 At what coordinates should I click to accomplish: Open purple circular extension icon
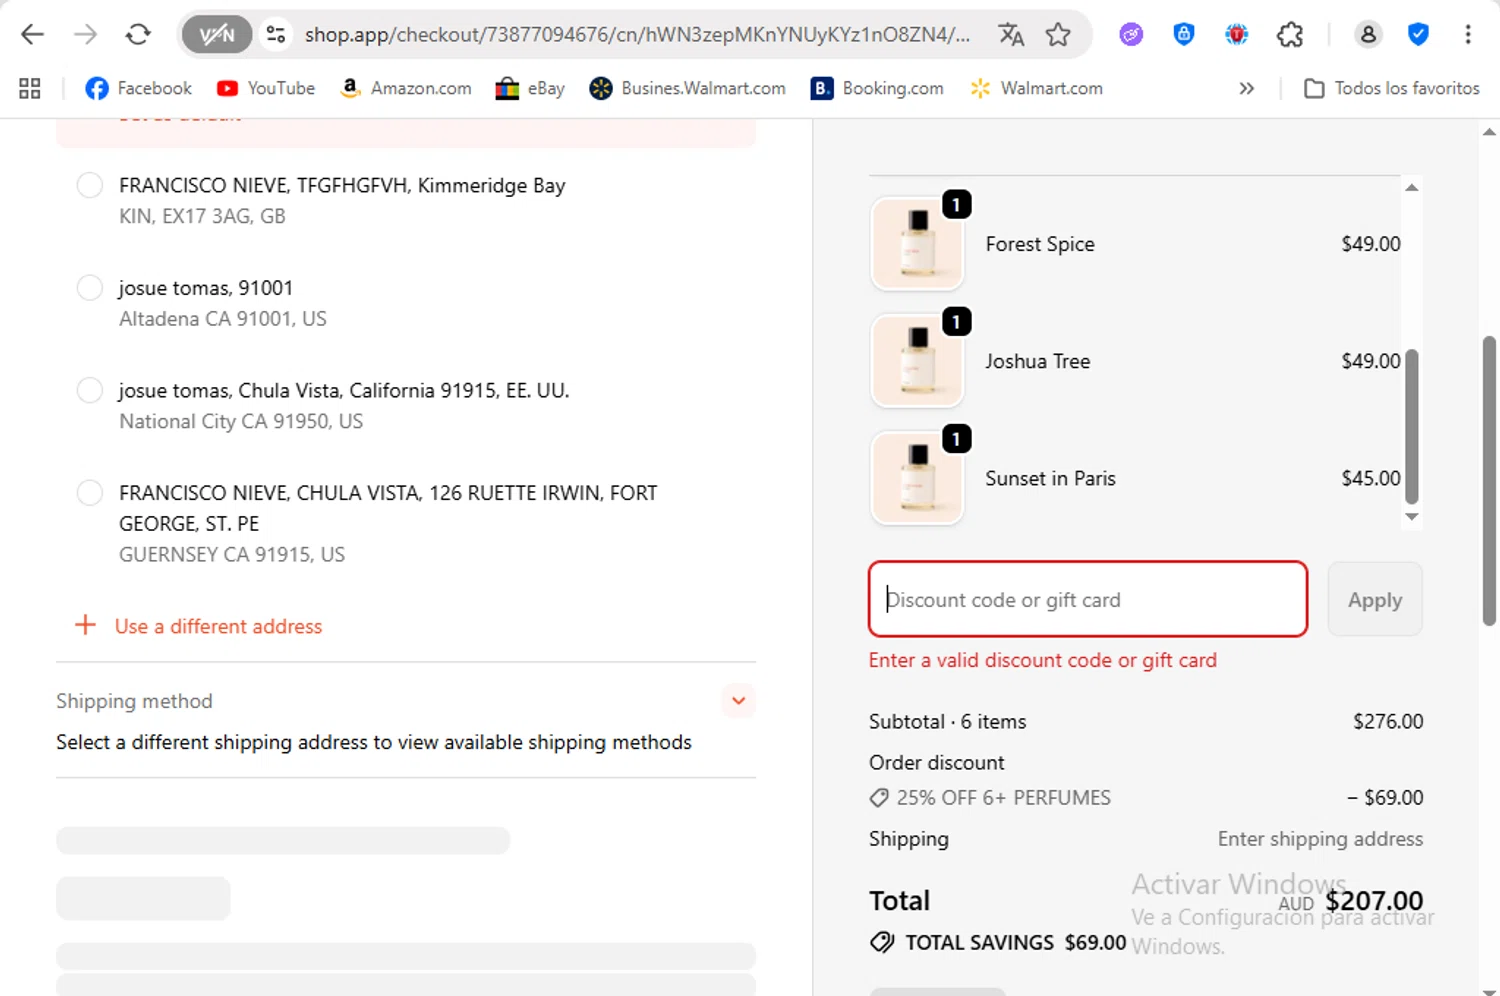[x=1131, y=35]
